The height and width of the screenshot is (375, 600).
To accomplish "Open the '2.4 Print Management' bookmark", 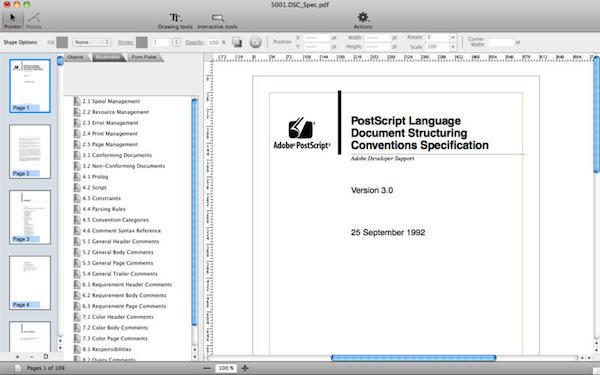I will pos(110,134).
